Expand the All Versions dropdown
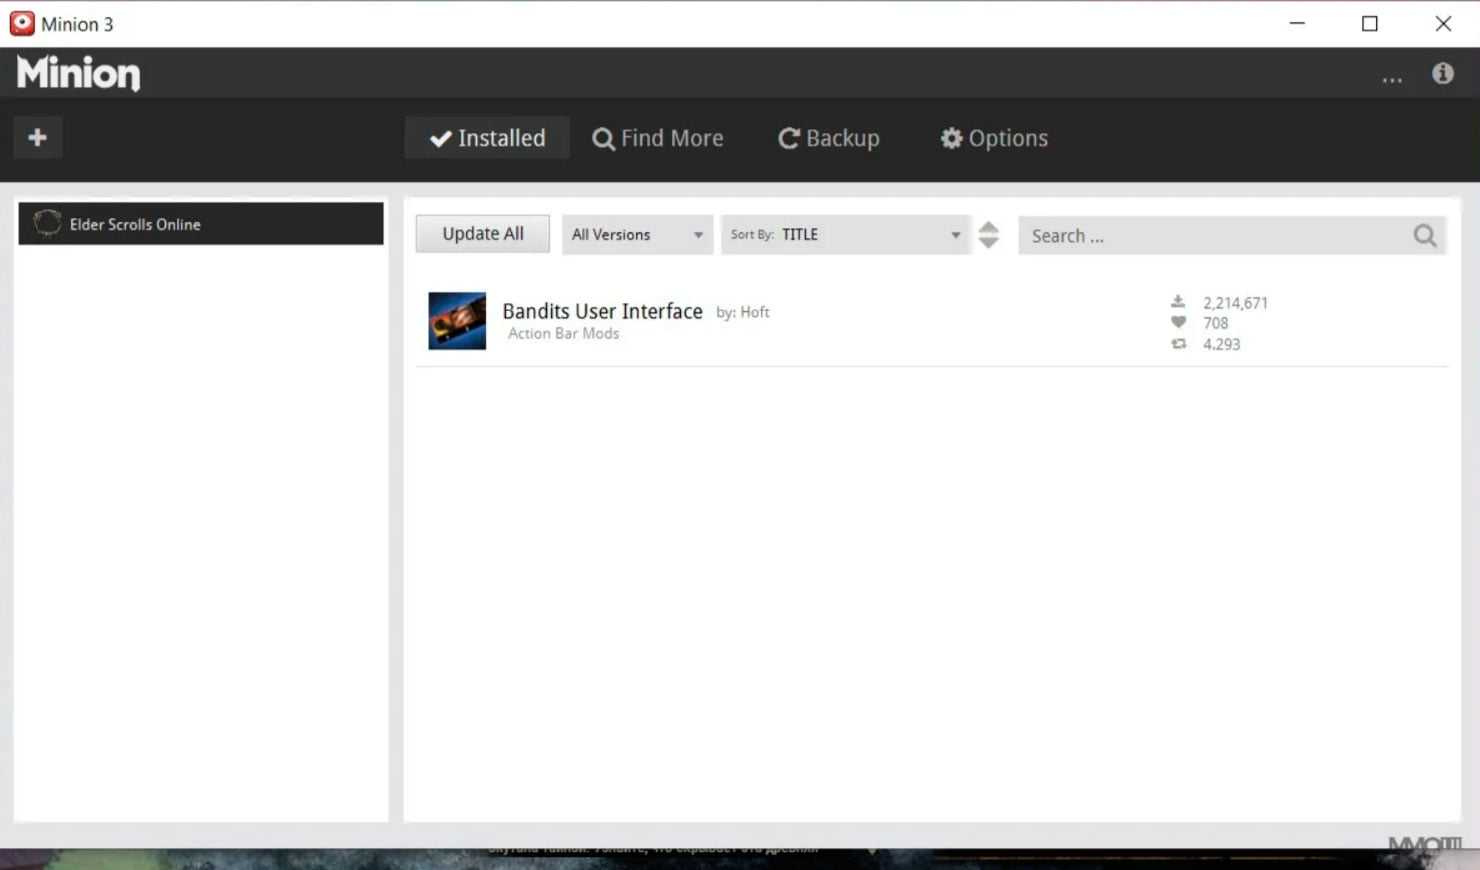1480x870 pixels. pos(636,235)
